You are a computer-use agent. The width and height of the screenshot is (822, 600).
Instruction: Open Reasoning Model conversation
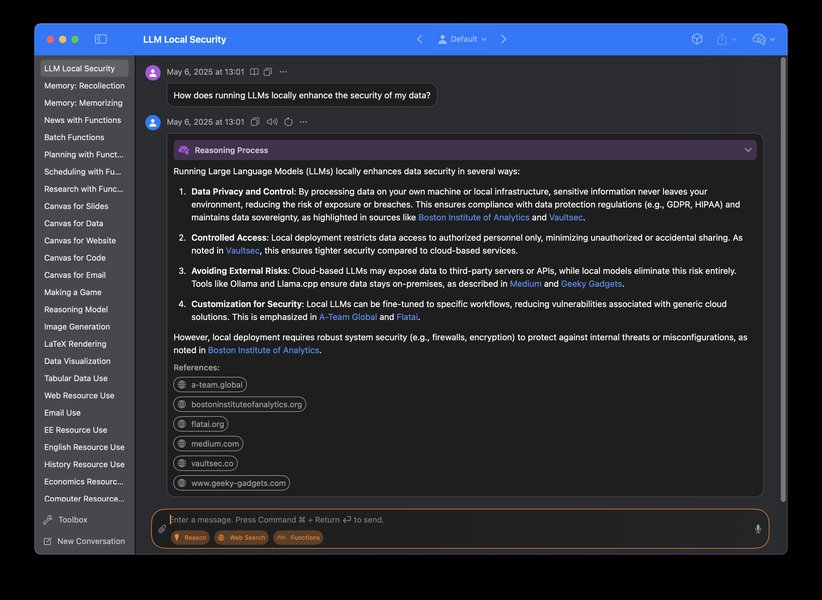tap(84, 310)
